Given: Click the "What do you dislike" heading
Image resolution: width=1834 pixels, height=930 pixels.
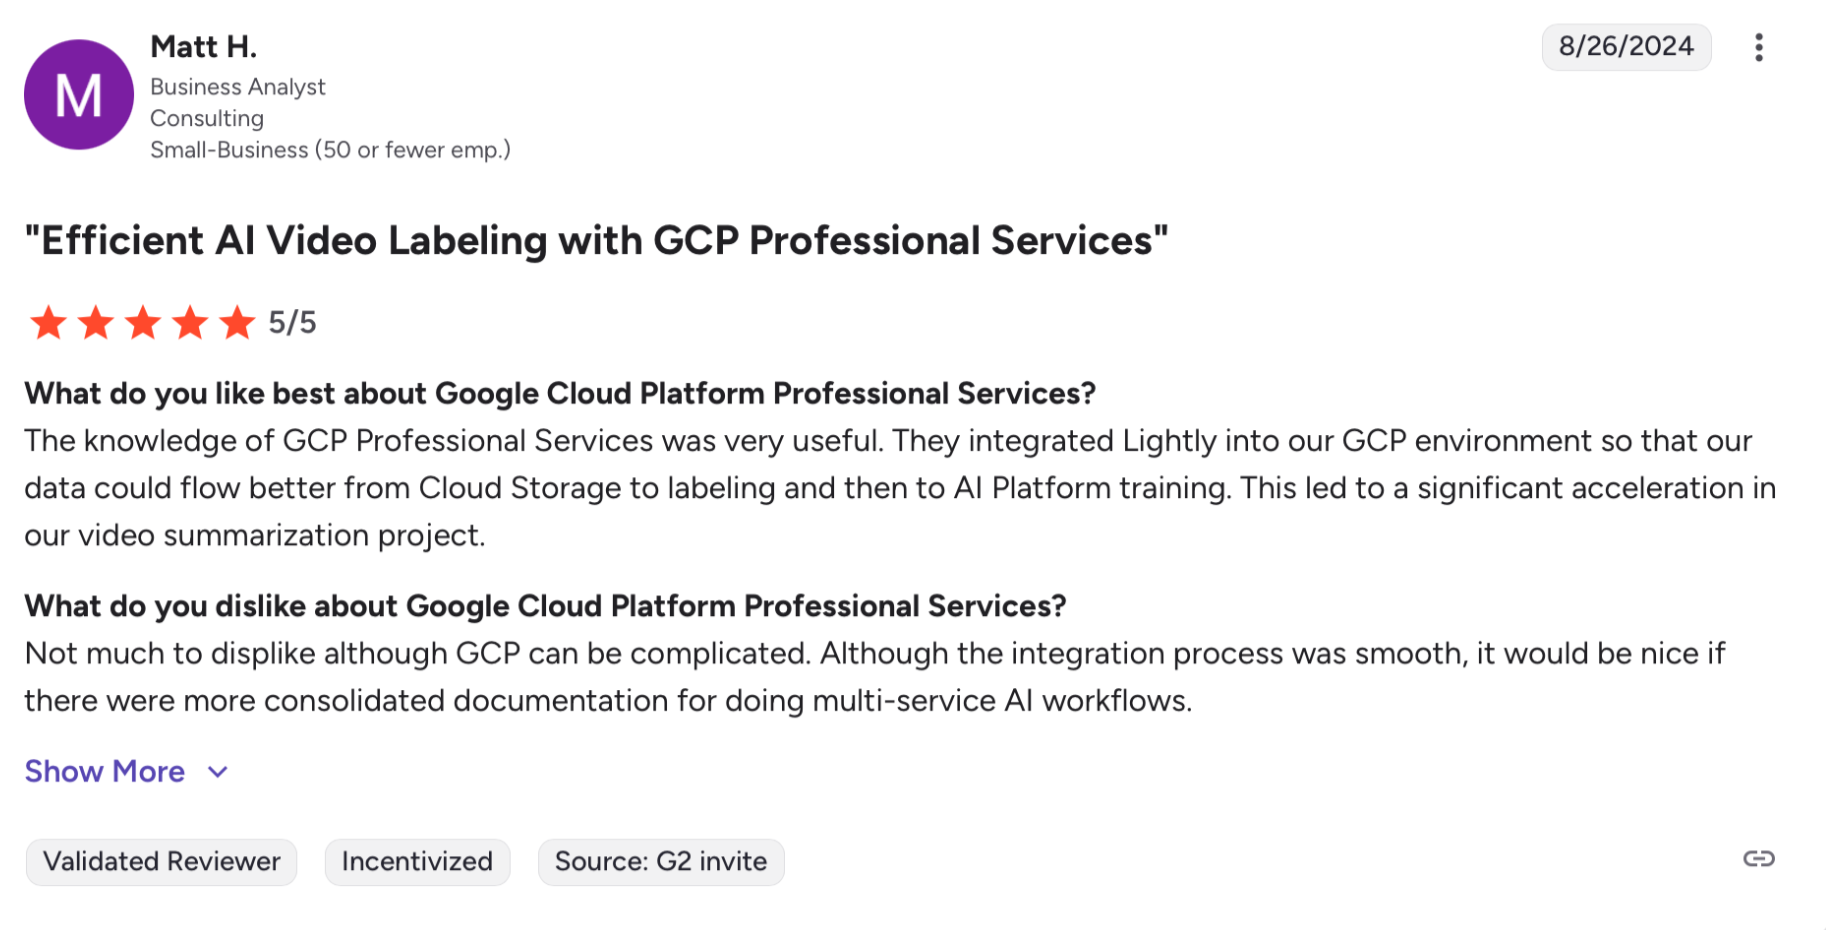Looking at the screenshot, I should click(545, 606).
